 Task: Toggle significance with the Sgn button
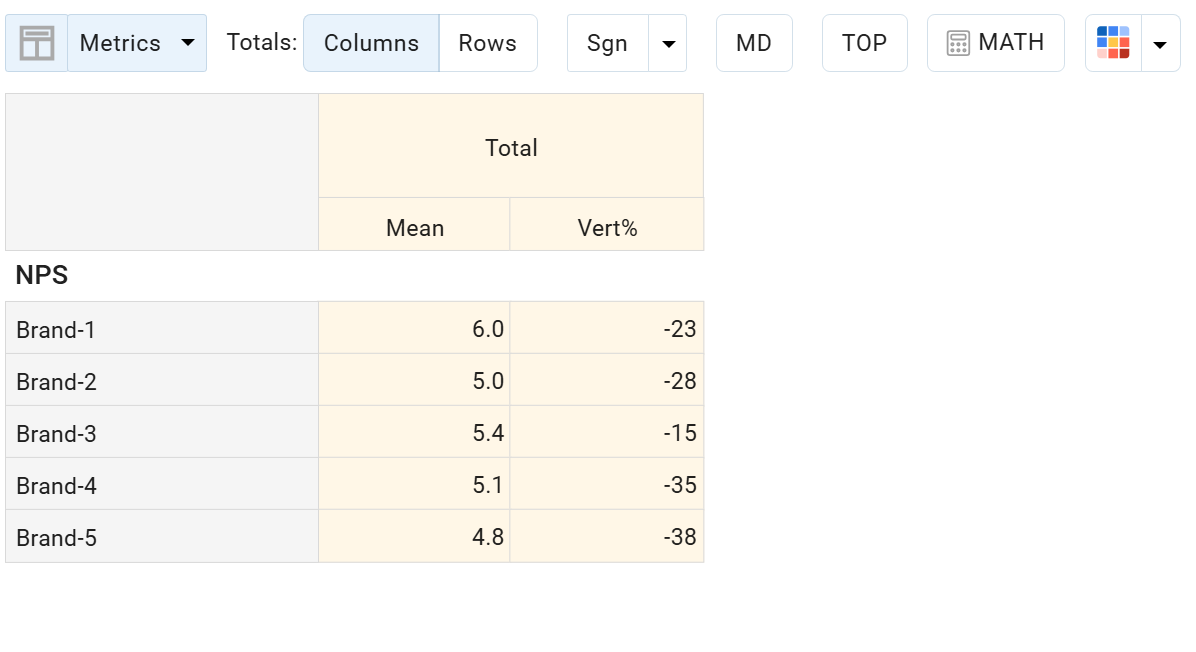(607, 42)
